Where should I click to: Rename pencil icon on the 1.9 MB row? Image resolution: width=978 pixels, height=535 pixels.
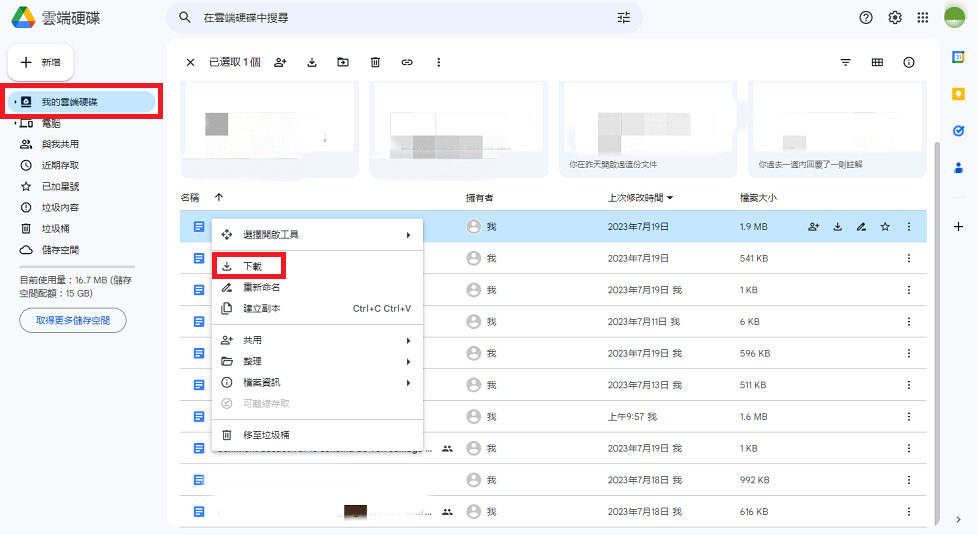tap(861, 227)
